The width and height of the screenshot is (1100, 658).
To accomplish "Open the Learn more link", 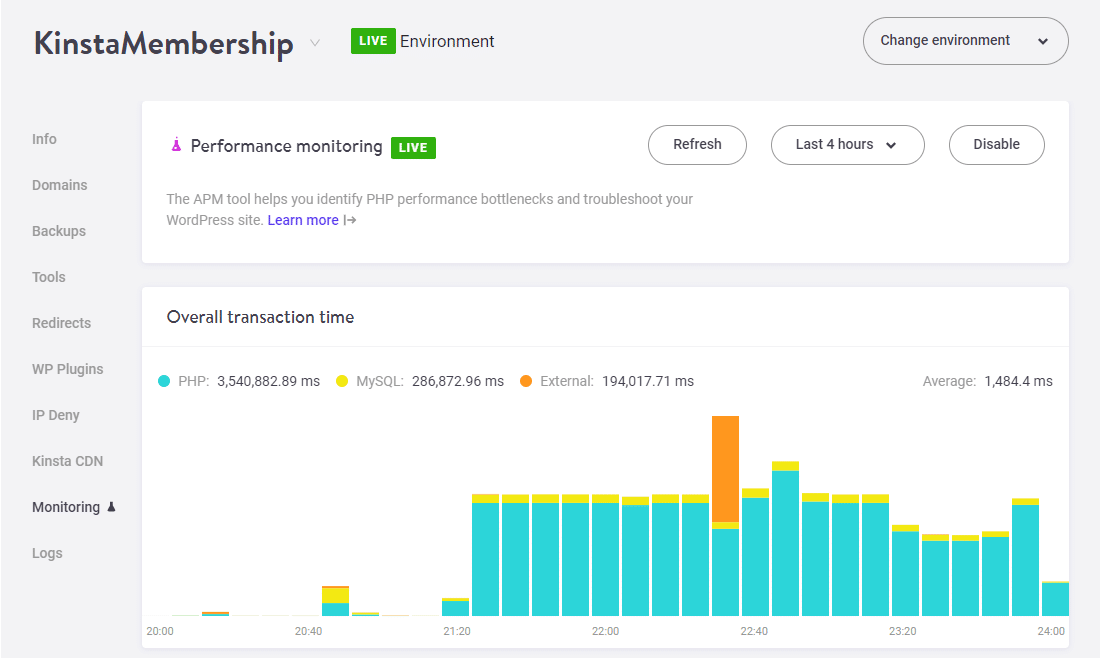I will coord(303,220).
